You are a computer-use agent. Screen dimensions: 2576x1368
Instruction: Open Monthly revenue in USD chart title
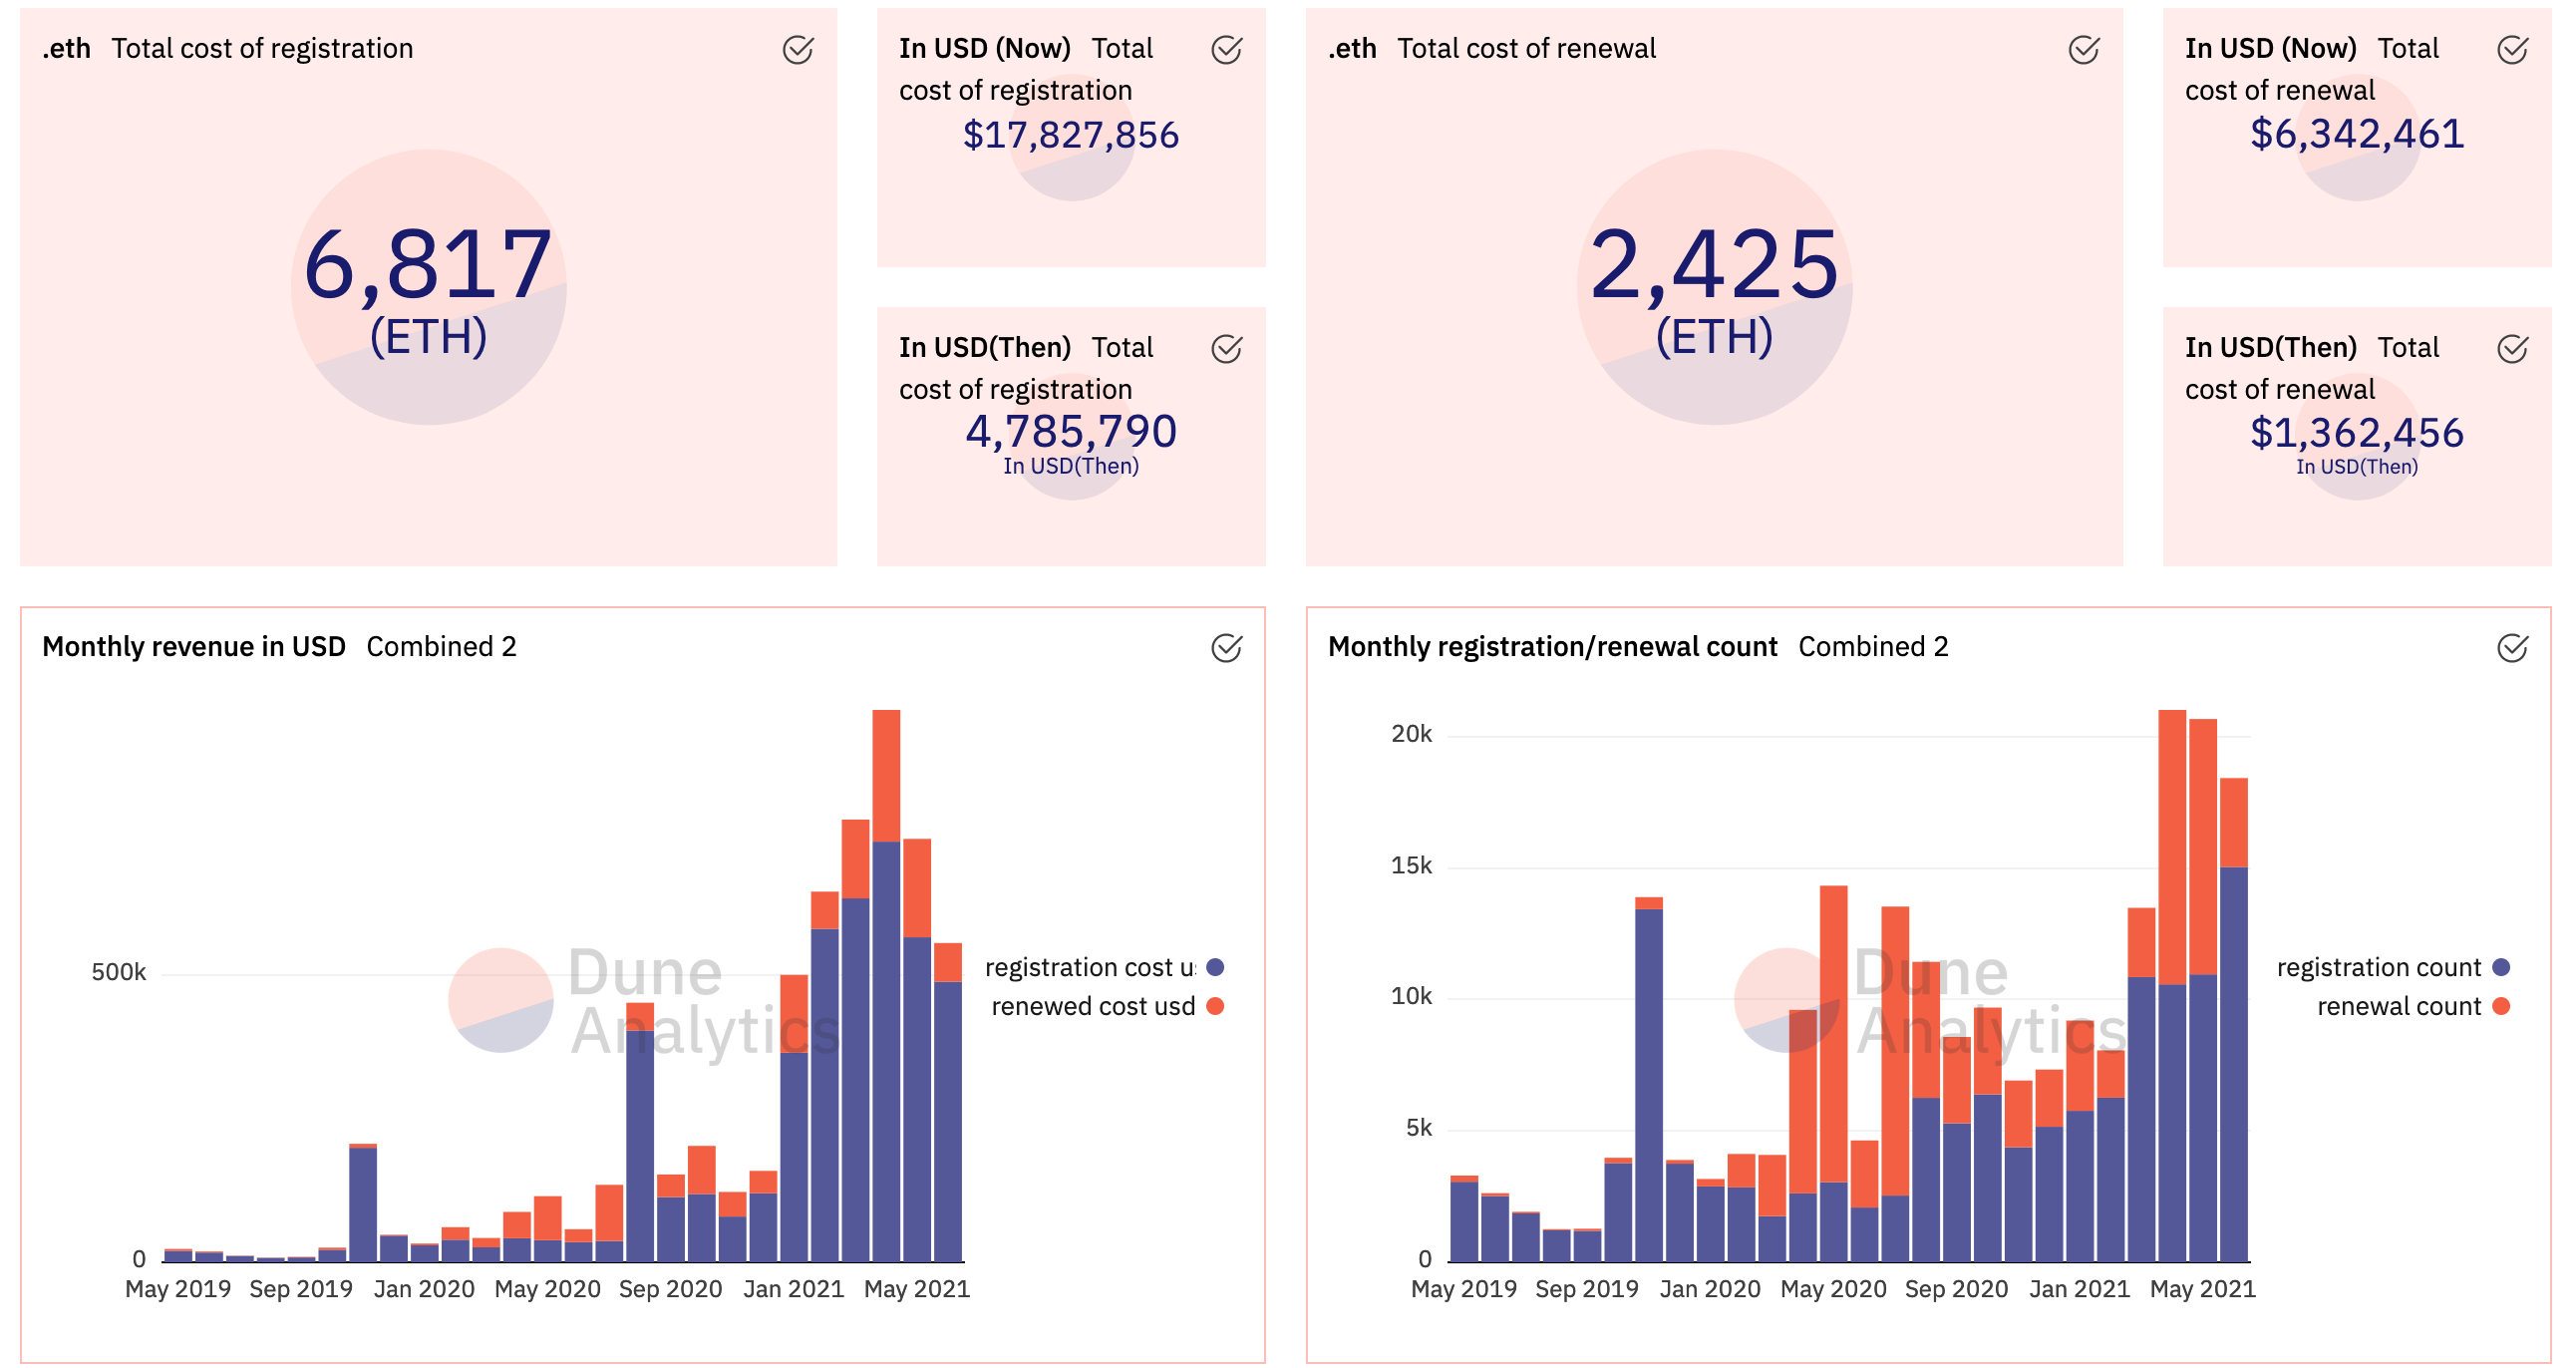(x=193, y=646)
